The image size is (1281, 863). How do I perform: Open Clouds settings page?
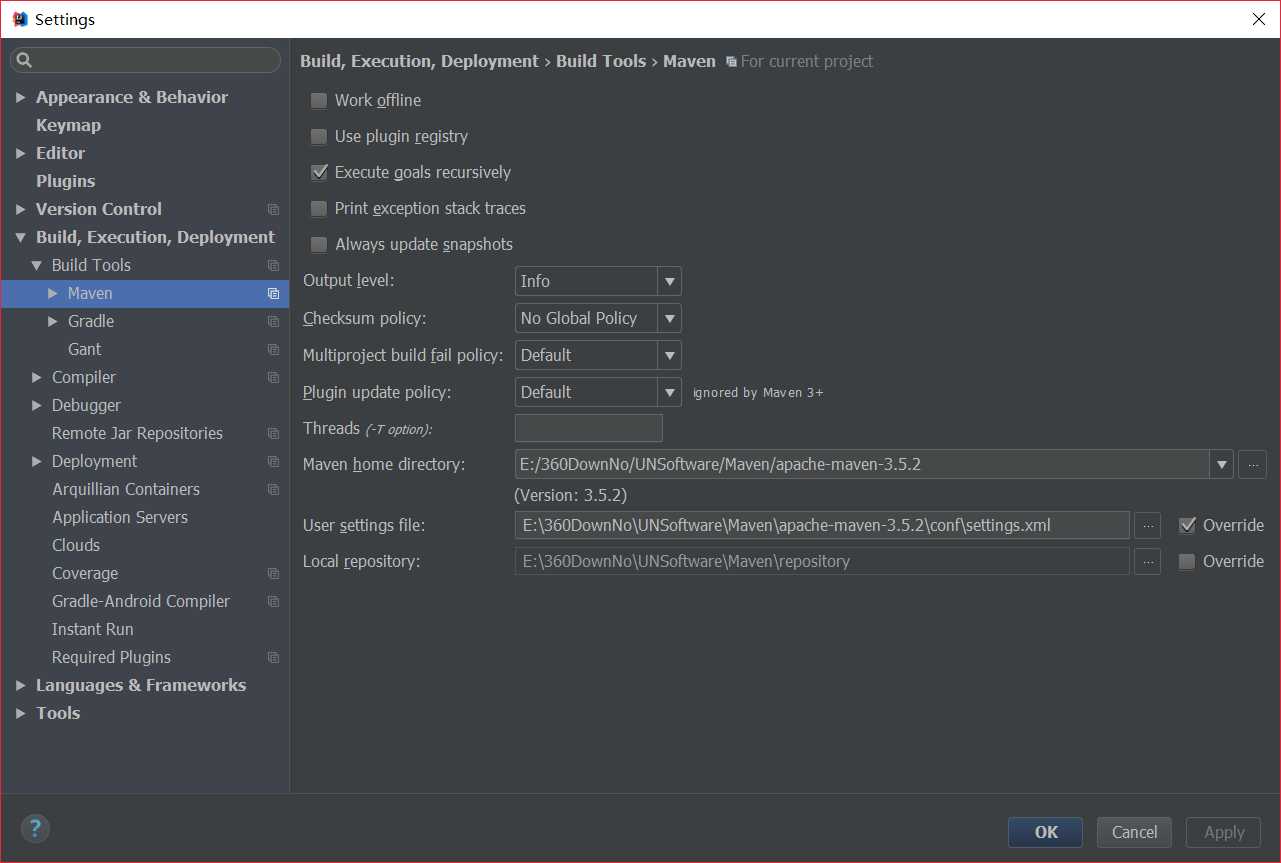tap(76, 545)
